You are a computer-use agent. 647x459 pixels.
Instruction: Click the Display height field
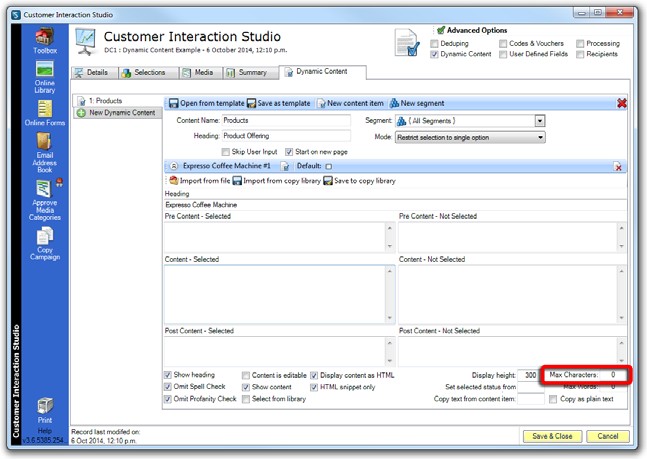tap(530, 375)
